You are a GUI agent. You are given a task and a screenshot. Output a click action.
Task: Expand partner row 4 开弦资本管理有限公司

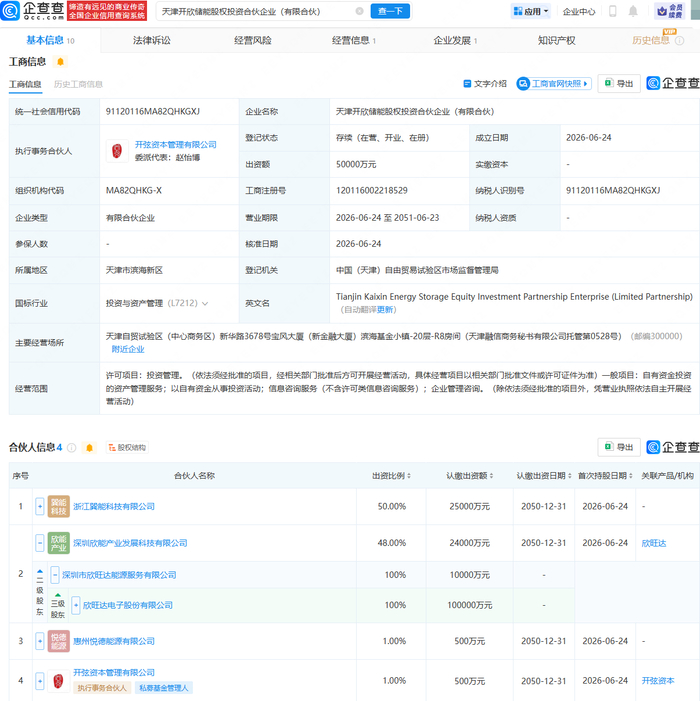(40, 680)
